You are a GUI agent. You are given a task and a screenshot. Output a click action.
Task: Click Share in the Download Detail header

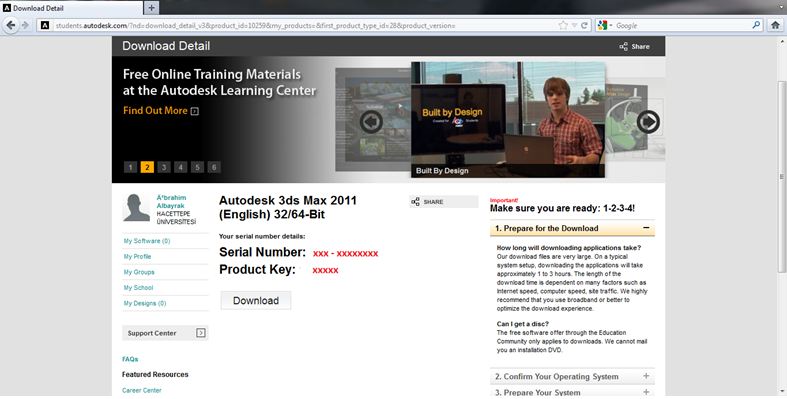coord(634,46)
